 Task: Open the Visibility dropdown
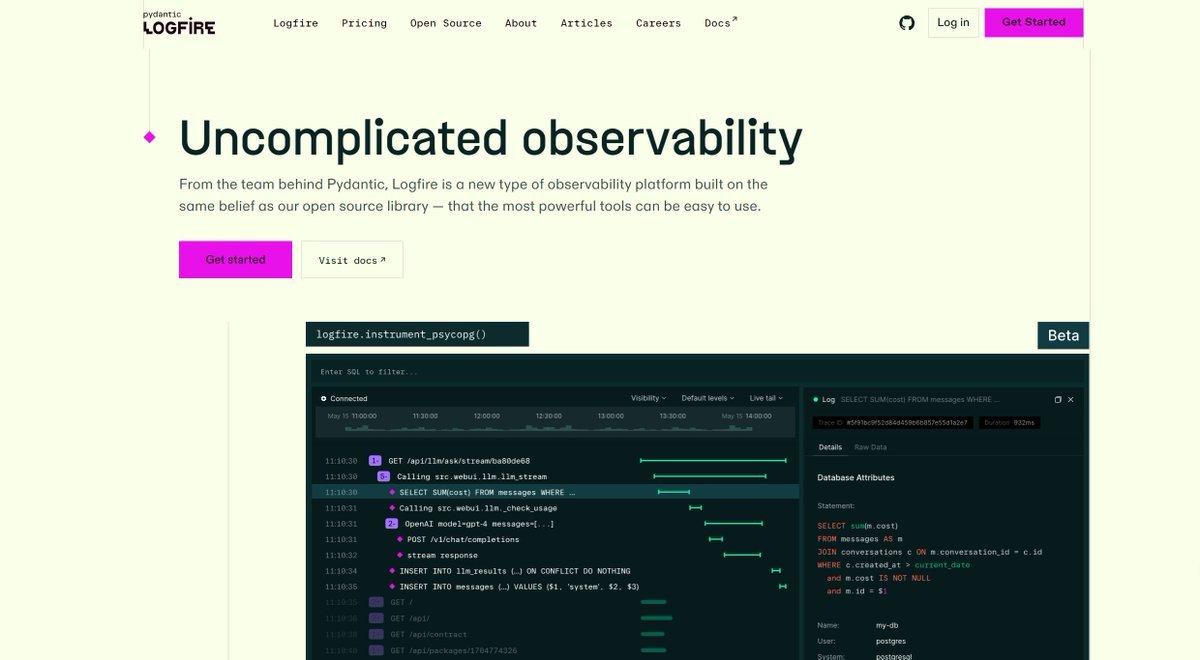coord(648,398)
